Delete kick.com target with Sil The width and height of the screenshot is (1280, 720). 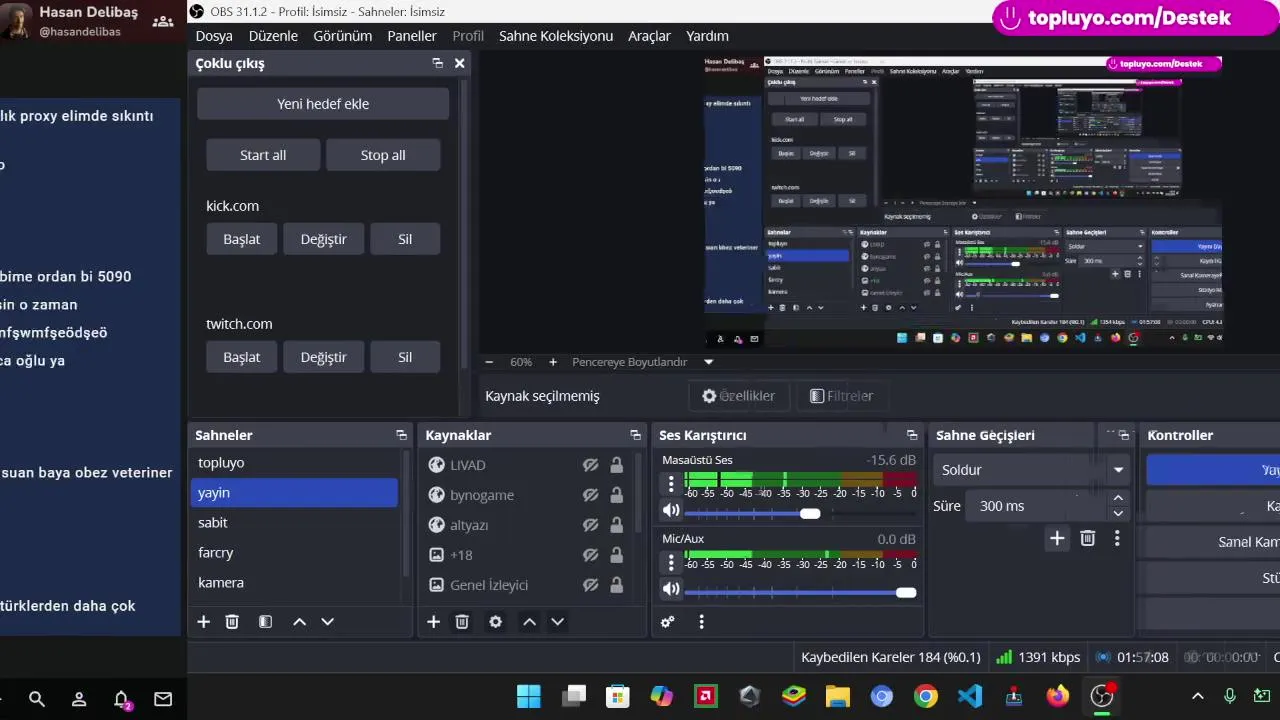click(405, 239)
